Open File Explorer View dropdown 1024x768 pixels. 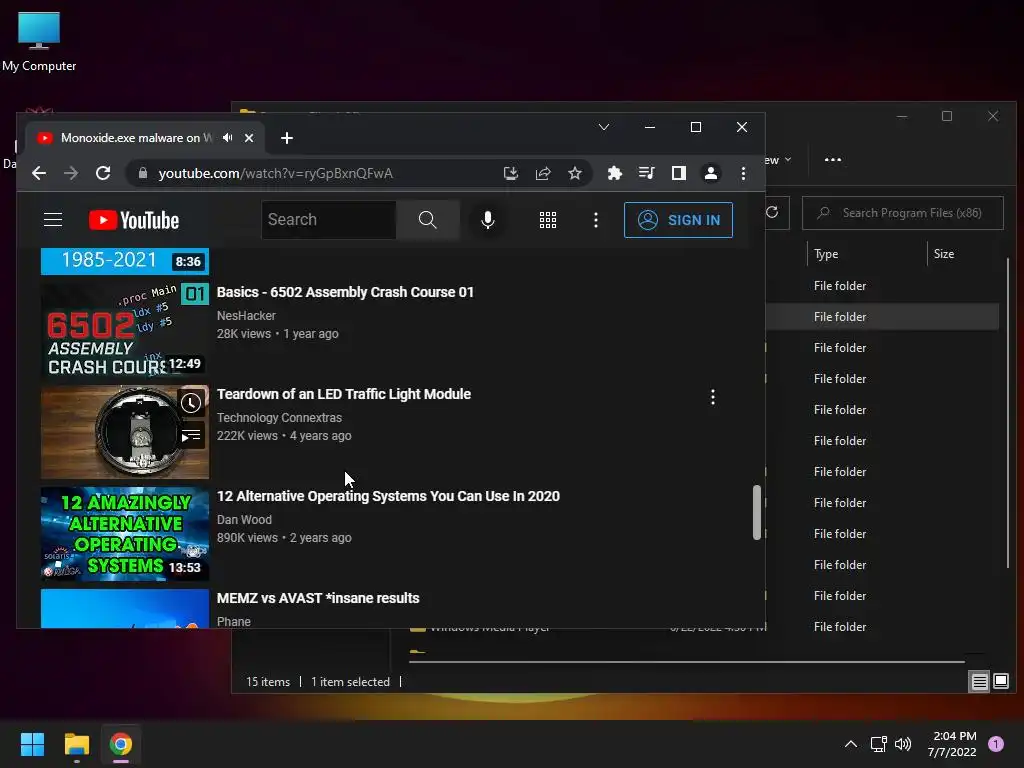coord(777,160)
